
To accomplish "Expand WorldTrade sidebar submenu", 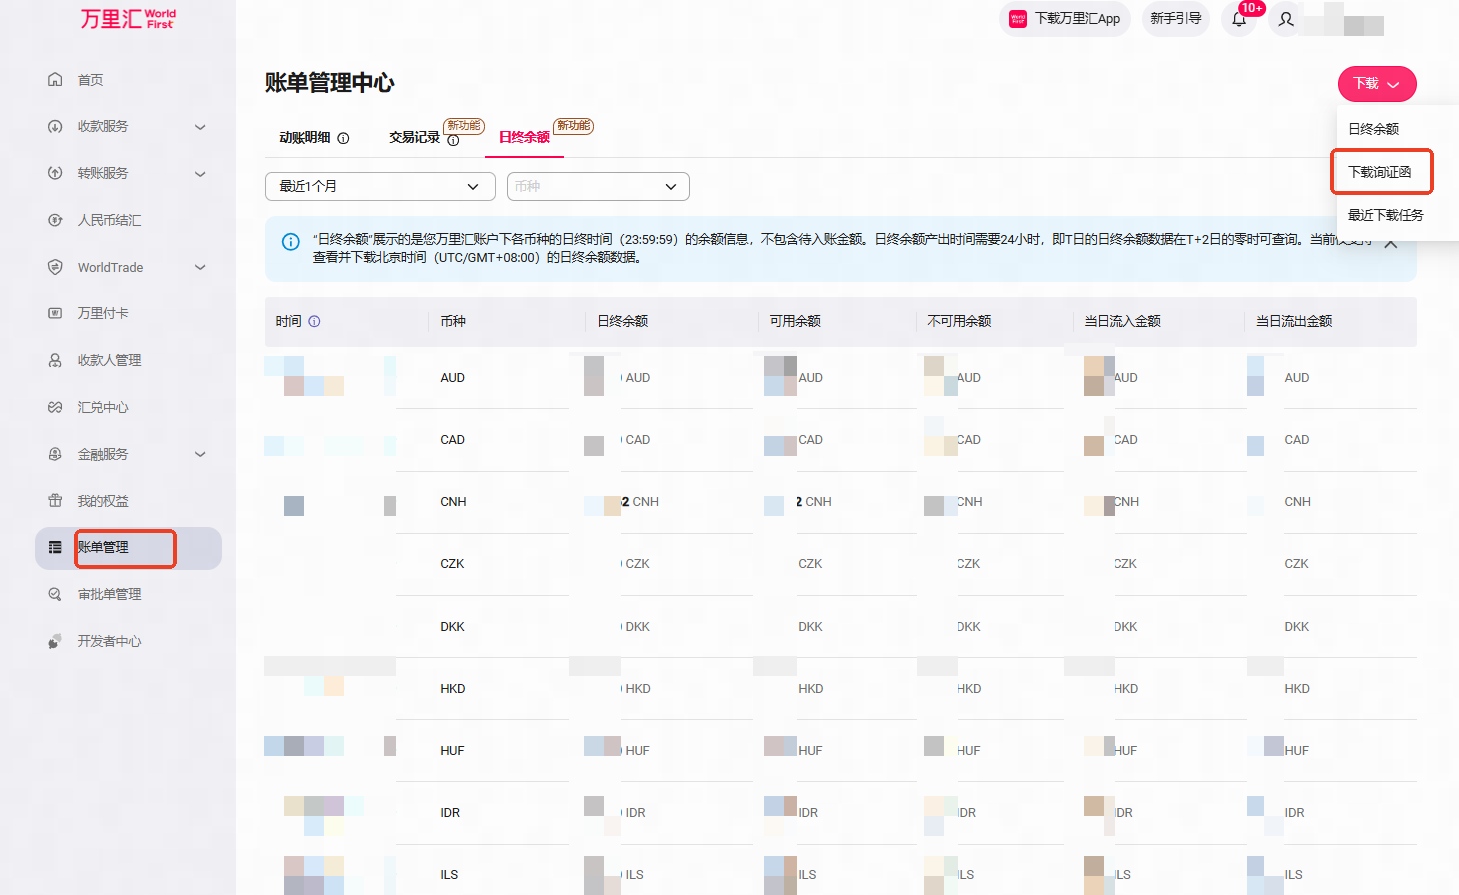I will (200, 267).
